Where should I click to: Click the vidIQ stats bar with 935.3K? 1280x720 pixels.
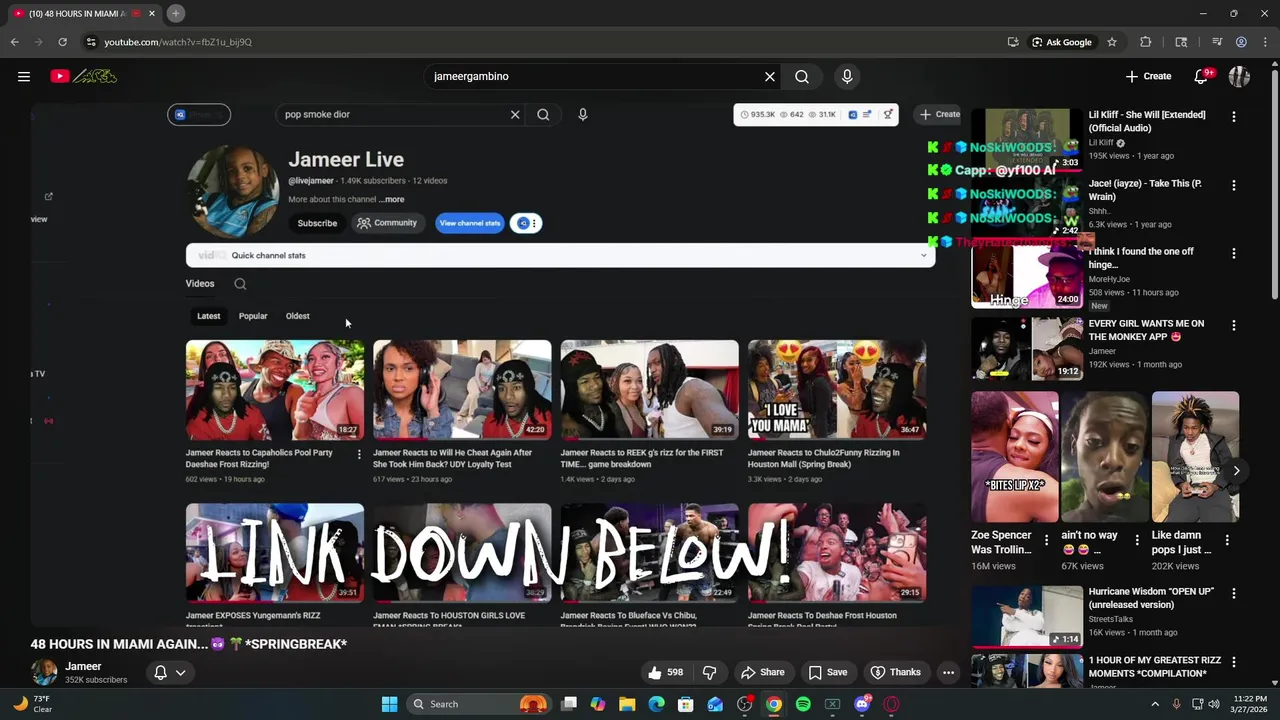(x=815, y=114)
